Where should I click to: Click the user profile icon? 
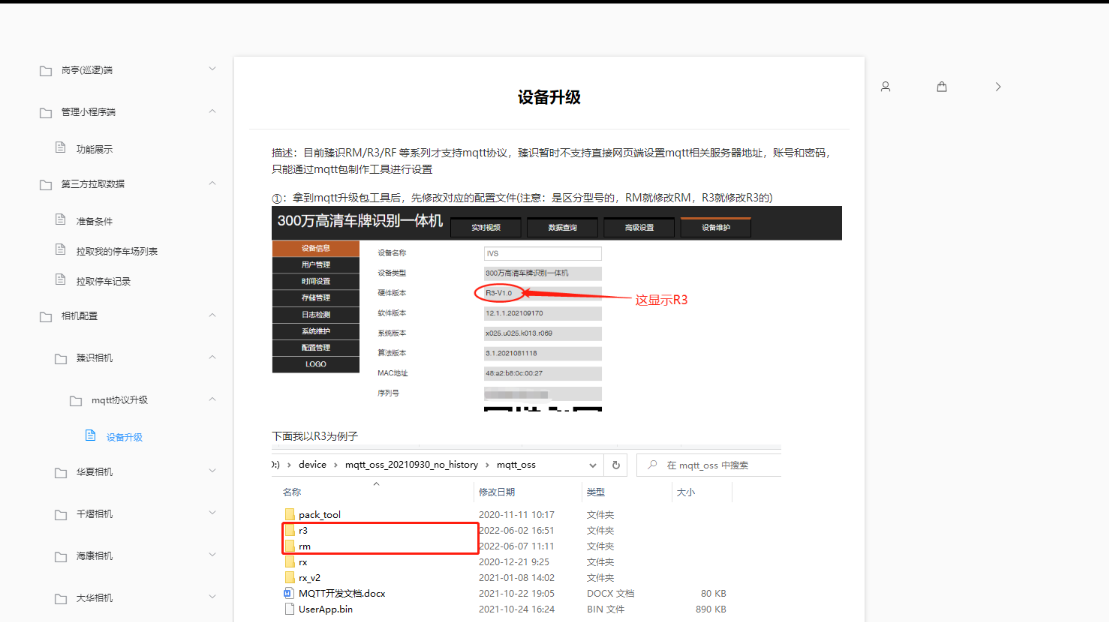pyautogui.click(x=886, y=86)
